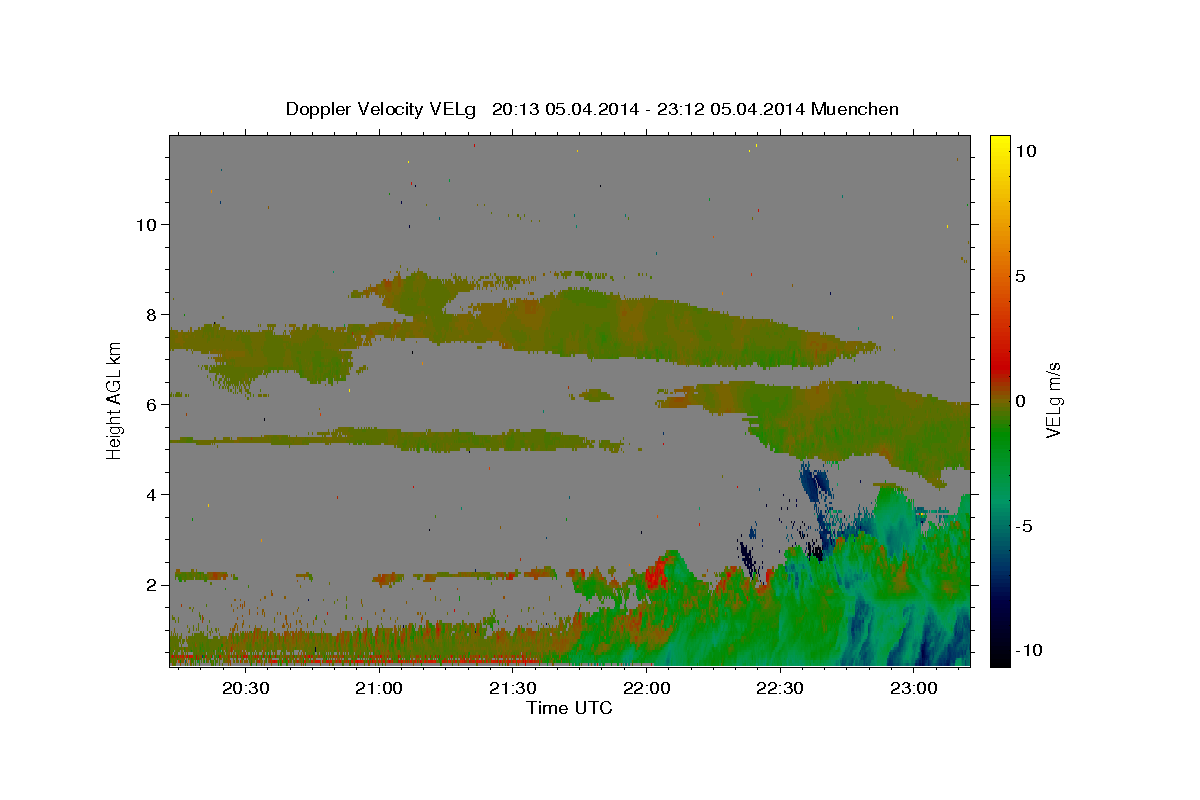Click the colorbar value 10 label

point(1027,150)
